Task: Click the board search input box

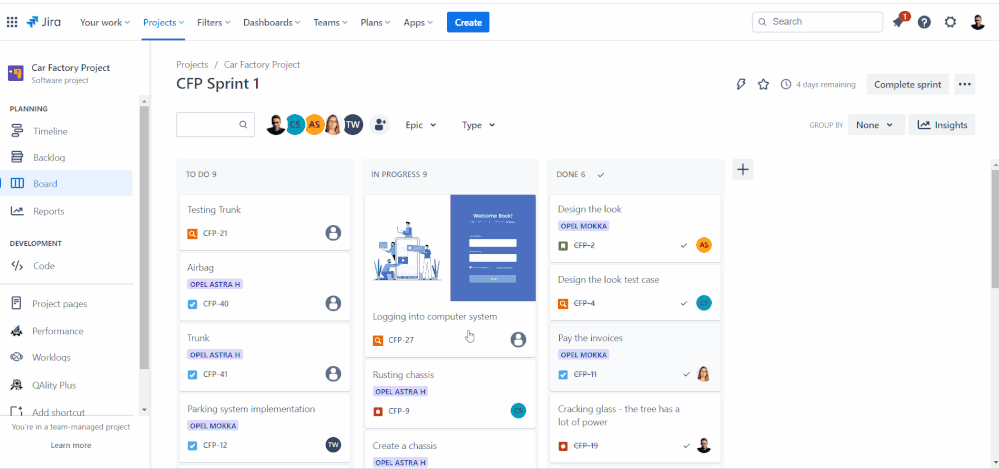Action: (215, 125)
